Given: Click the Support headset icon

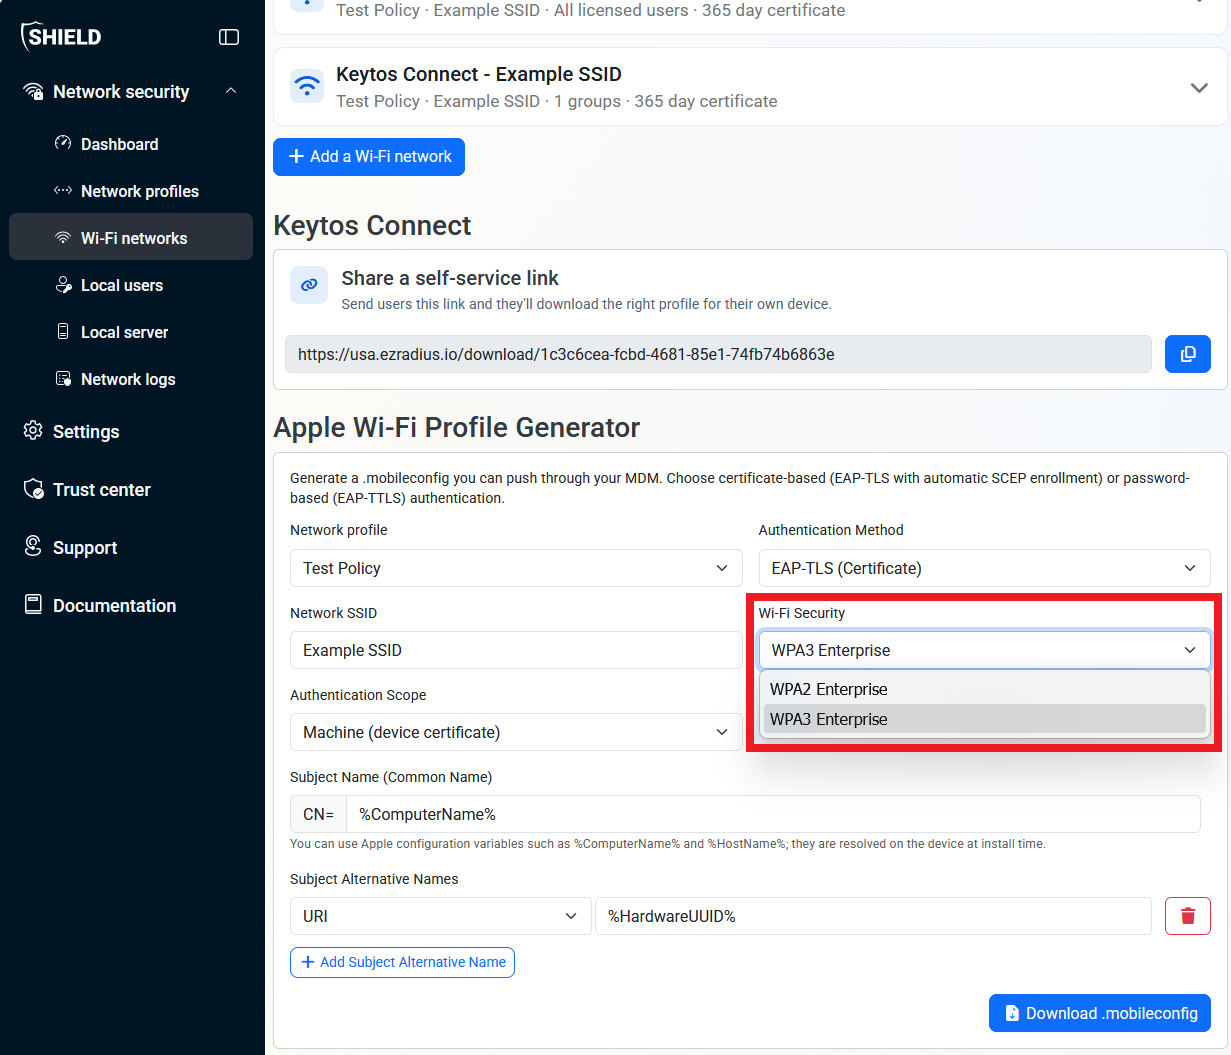Looking at the screenshot, I should pyautogui.click(x=33, y=546).
